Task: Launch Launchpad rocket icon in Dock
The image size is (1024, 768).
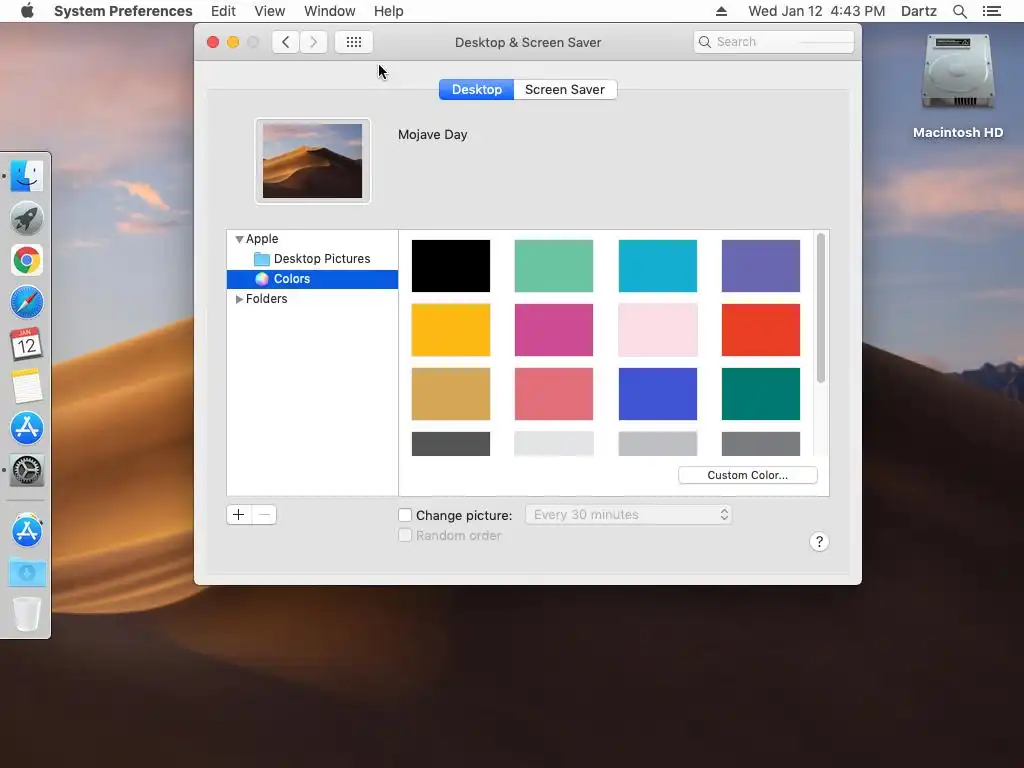Action: coord(27,218)
